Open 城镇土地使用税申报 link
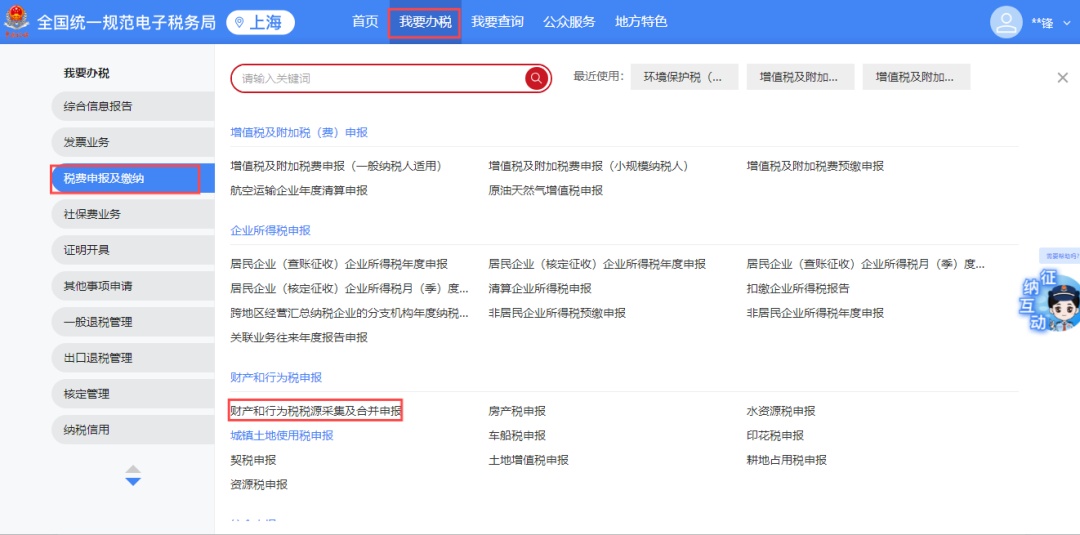The image size is (1080, 535). click(x=281, y=436)
